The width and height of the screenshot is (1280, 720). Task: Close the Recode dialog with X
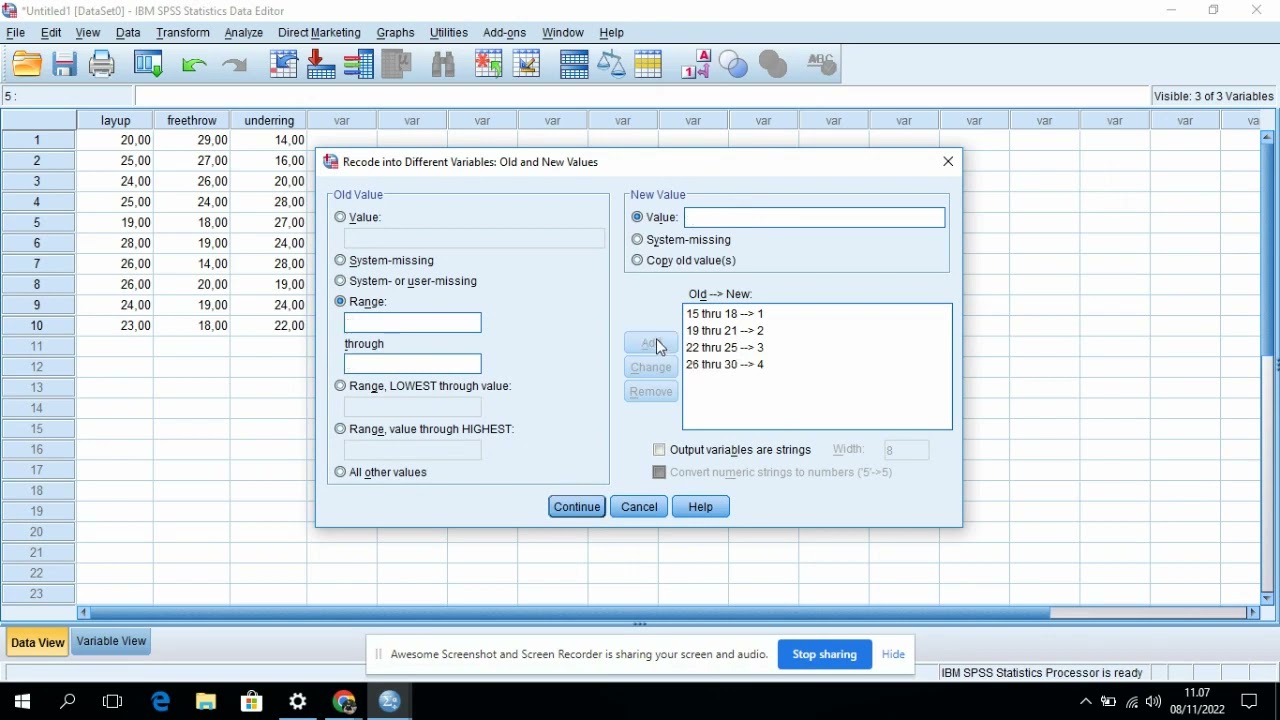click(x=948, y=161)
